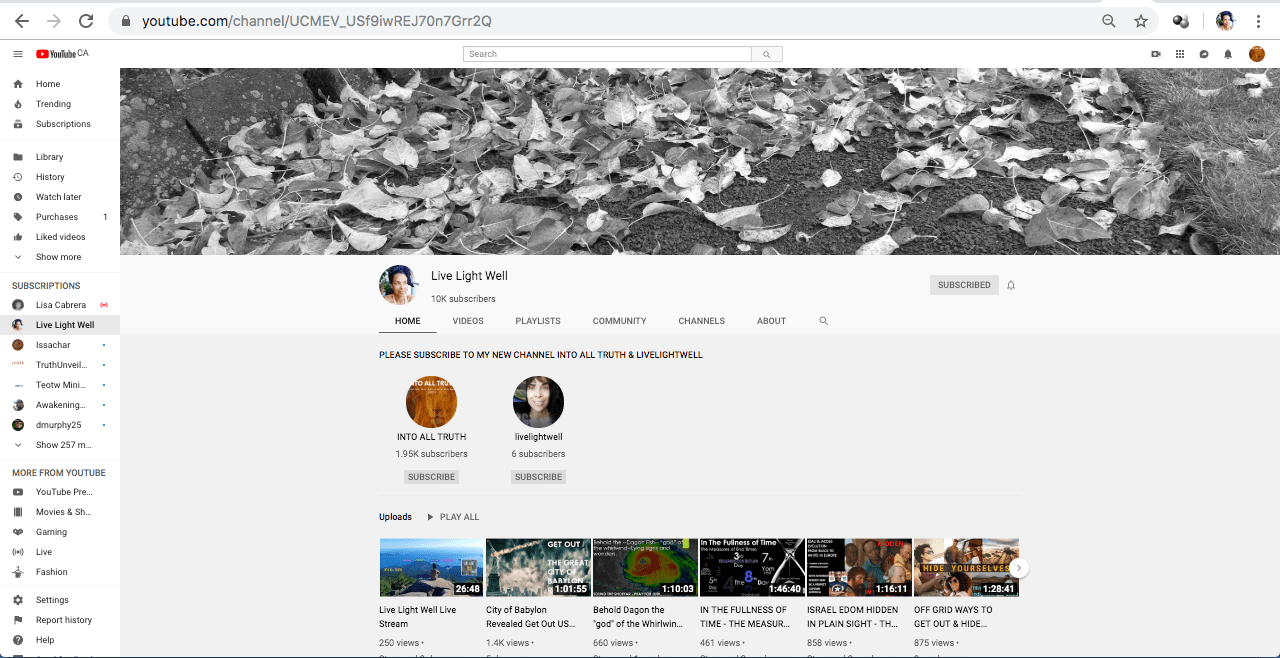Image resolution: width=1280 pixels, height=658 pixels.
Task: Switch to the Community tab
Action: (x=620, y=321)
